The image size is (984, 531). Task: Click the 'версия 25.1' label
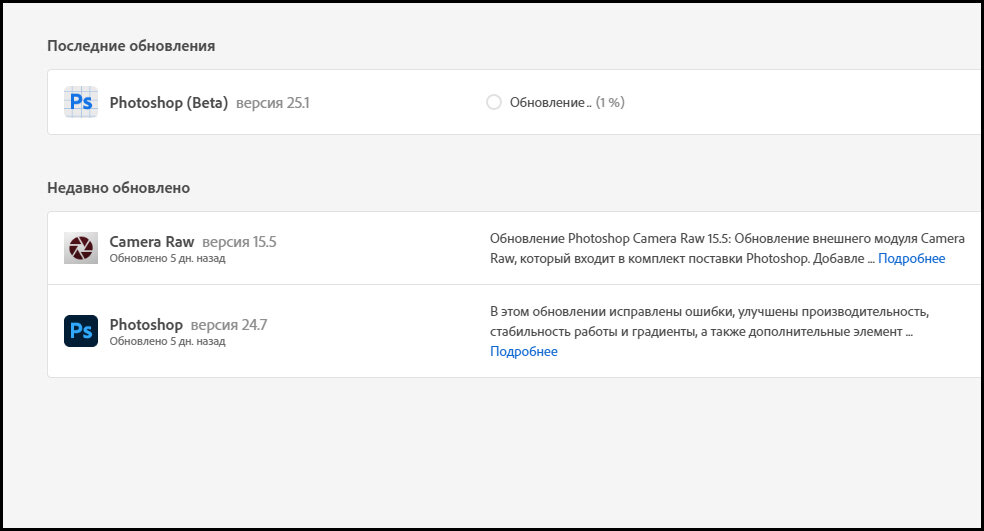pyautogui.click(x=273, y=103)
